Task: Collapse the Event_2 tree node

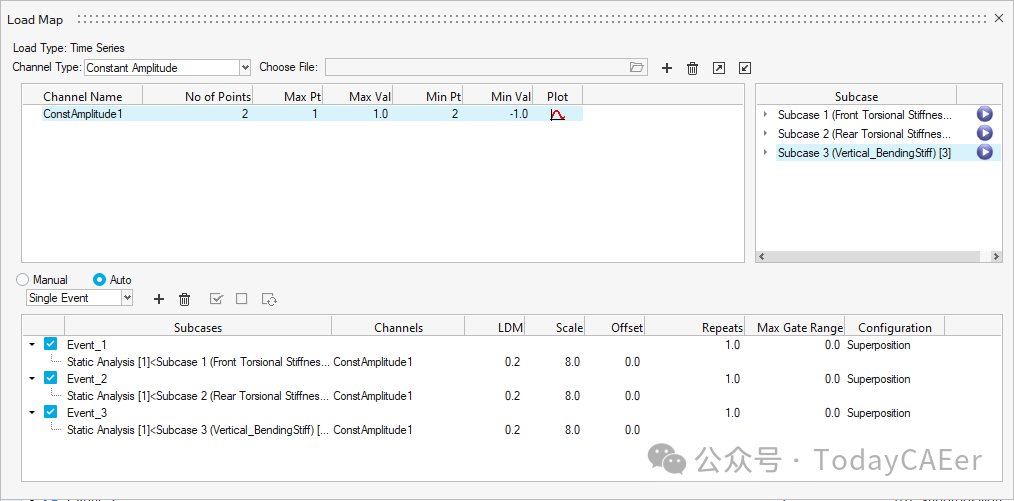Action: click(x=32, y=379)
